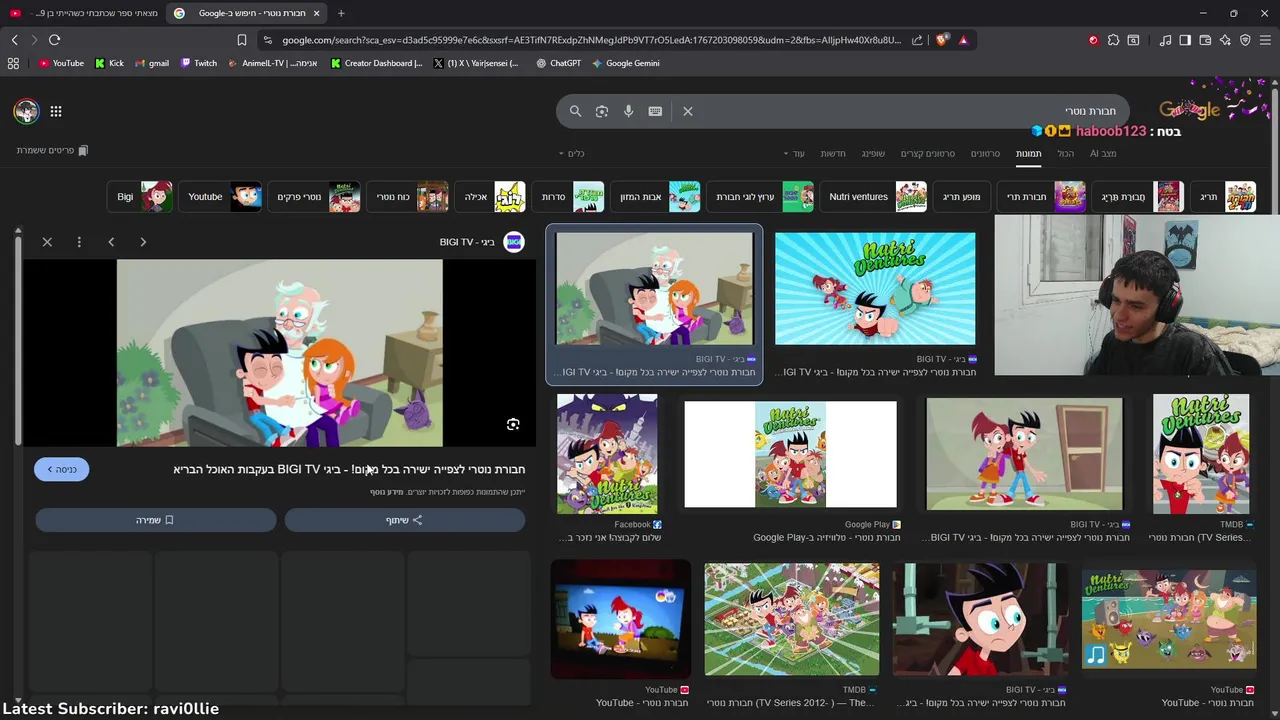Image resolution: width=1280 pixels, height=720 pixels.
Task: Open the browser hamburger menu
Action: click(x=1265, y=40)
